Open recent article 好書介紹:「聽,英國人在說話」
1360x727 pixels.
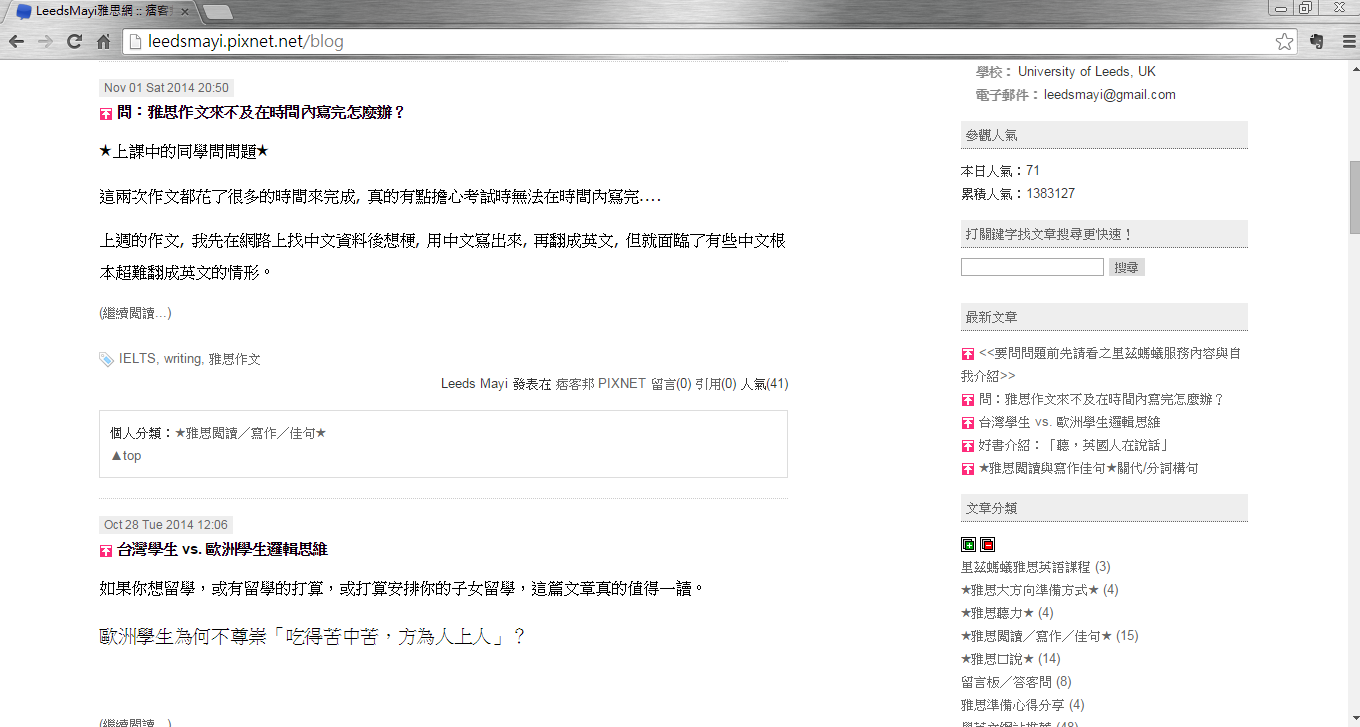point(1074,445)
